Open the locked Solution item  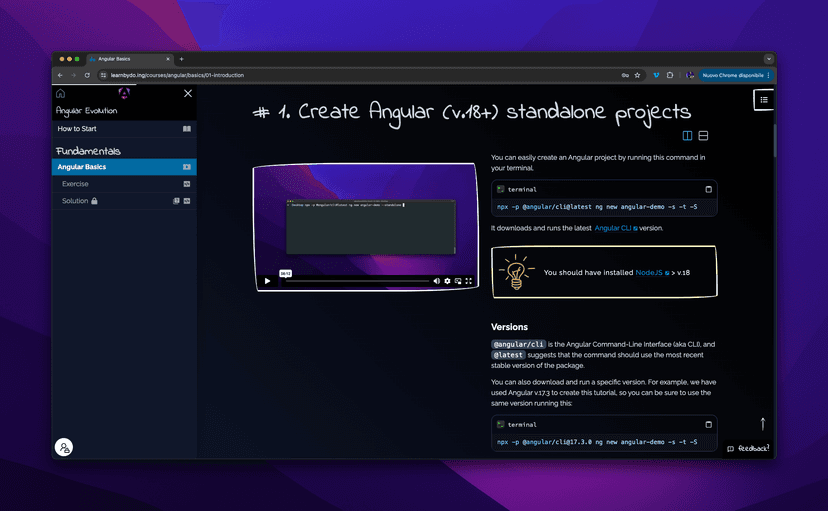coord(124,201)
